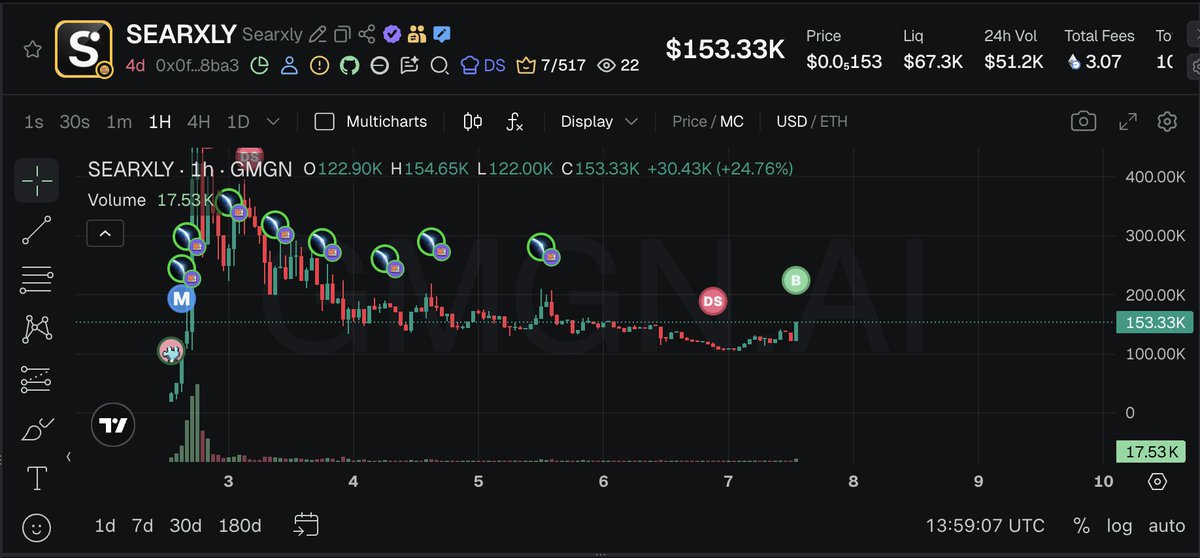Click the red DS marker near 7

[712, 301]
